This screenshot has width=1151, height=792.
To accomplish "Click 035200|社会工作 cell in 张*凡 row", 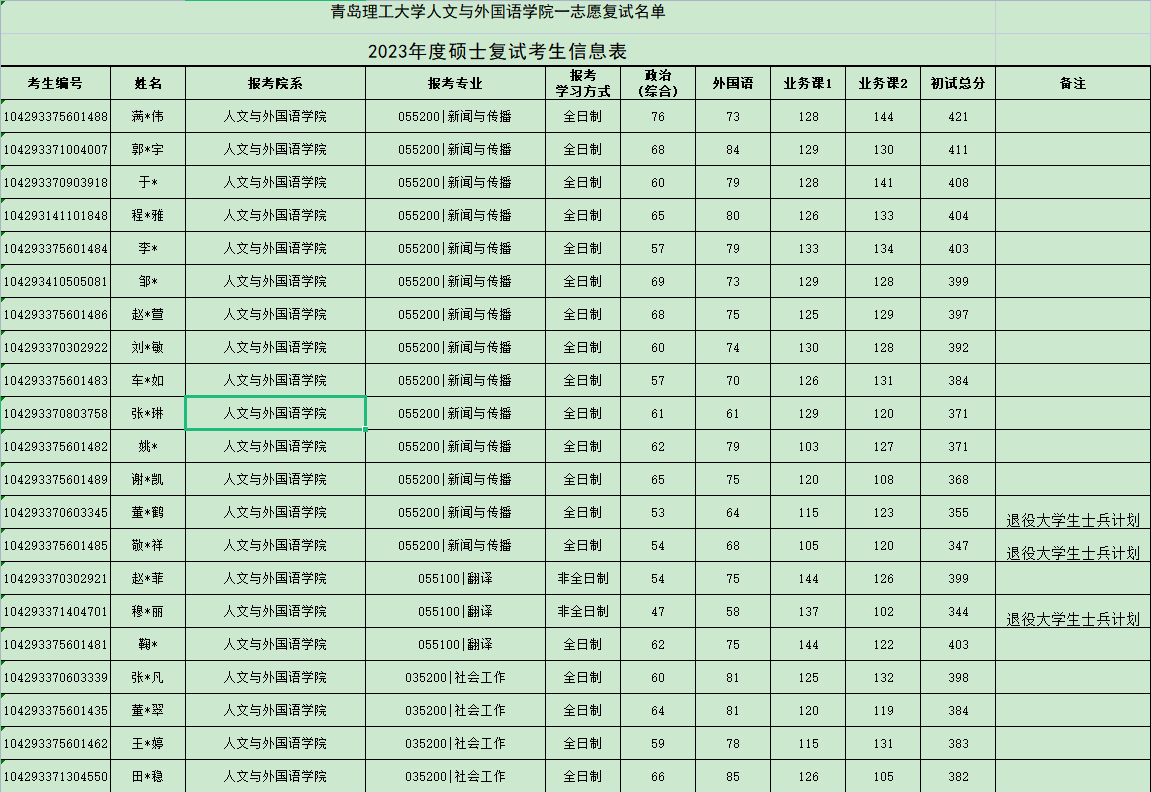I will (x=455, y=677).
